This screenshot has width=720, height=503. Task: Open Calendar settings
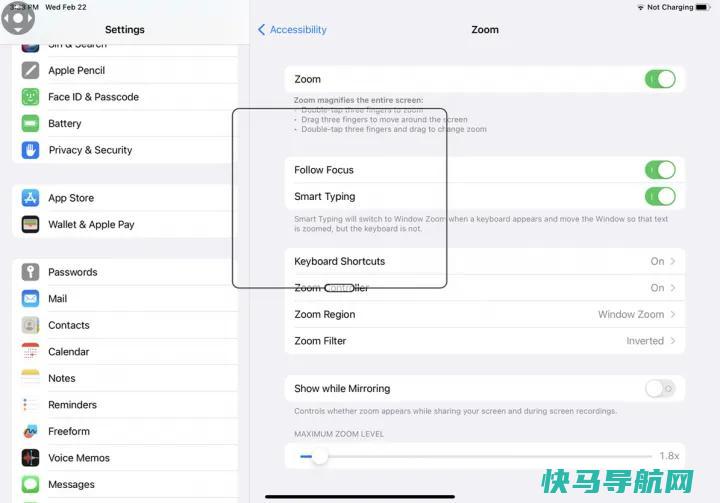point(125,351)
